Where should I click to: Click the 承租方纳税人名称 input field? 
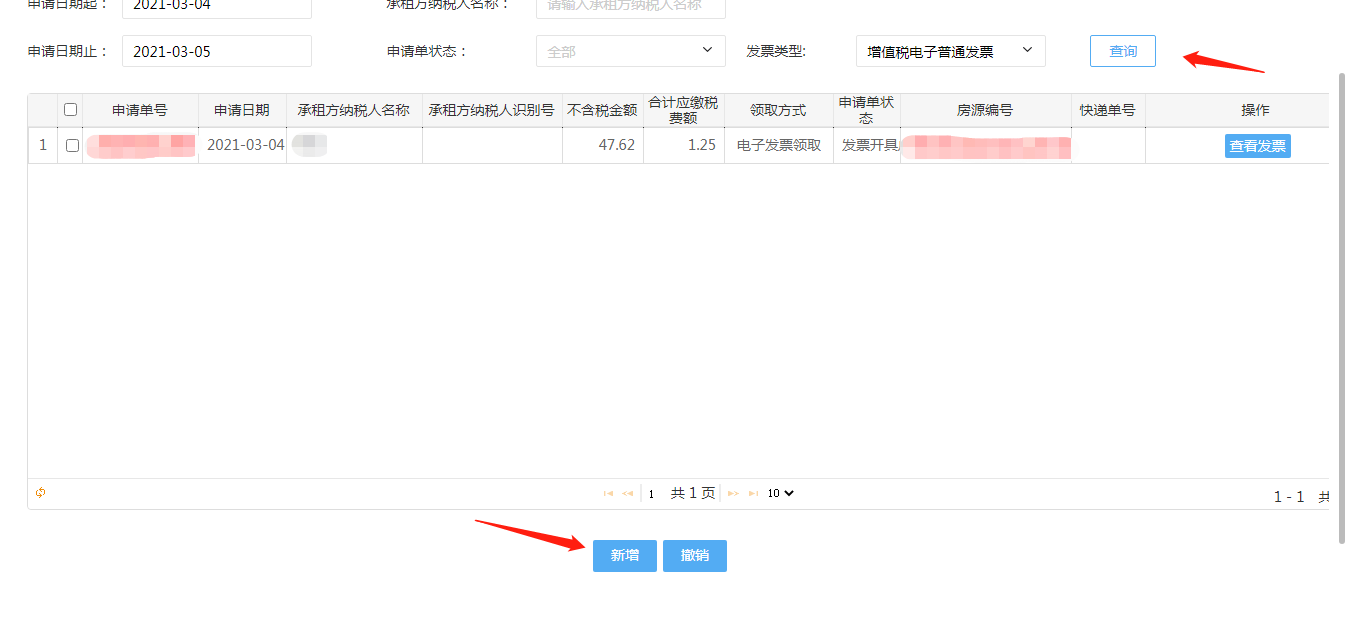[x=630, y=8]
